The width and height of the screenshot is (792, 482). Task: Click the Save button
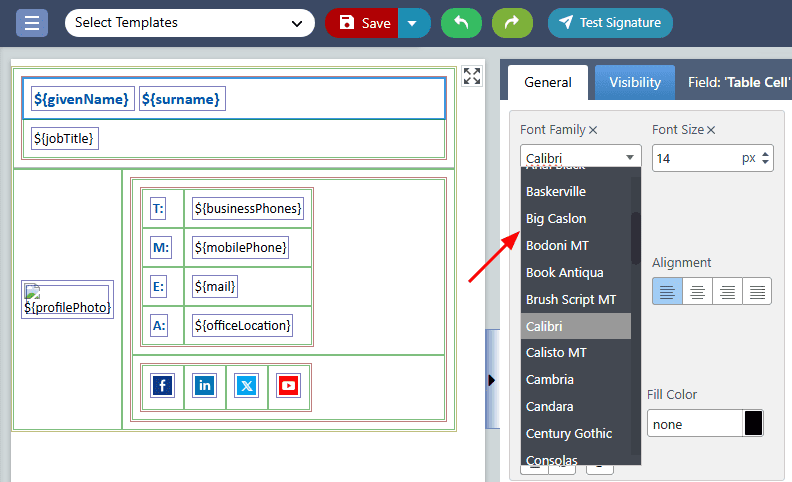pyautogui.click(x=363, y=22)
